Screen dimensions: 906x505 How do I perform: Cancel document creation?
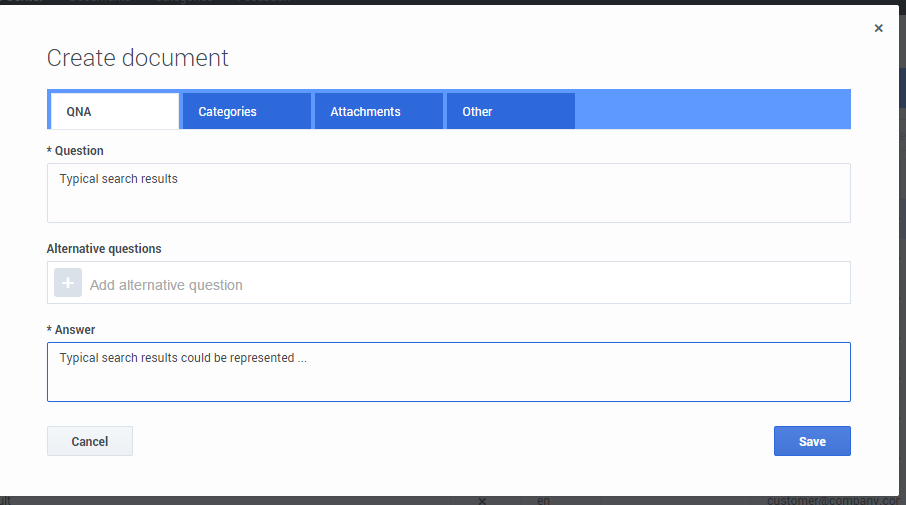89,441
